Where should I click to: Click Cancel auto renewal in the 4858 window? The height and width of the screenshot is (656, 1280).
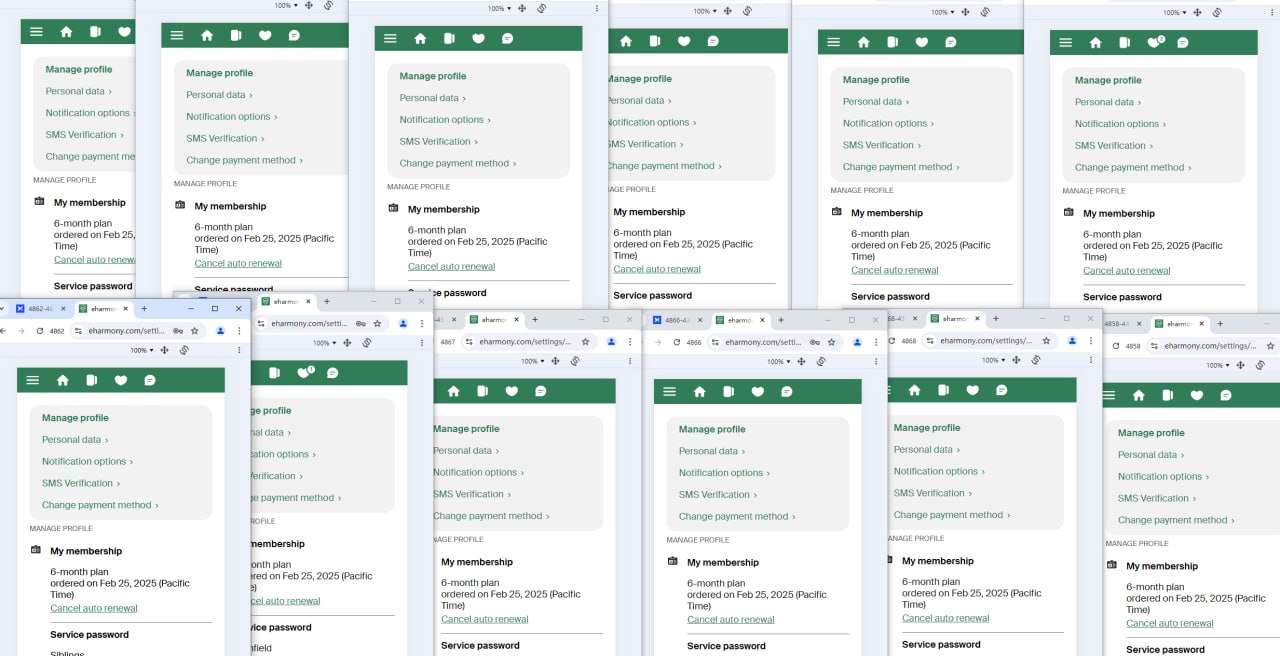pos(1169,623)
